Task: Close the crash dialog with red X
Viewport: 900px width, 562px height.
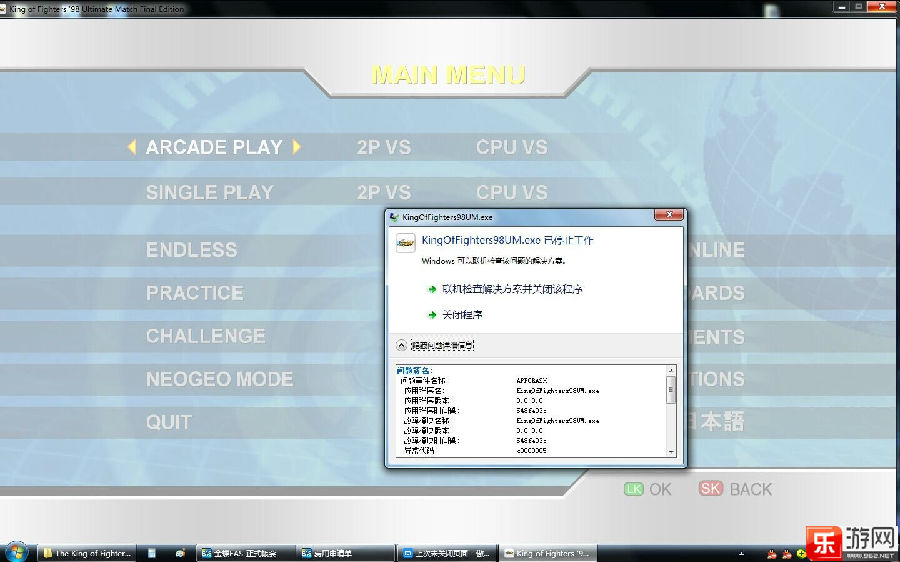Action: [669, 215]
